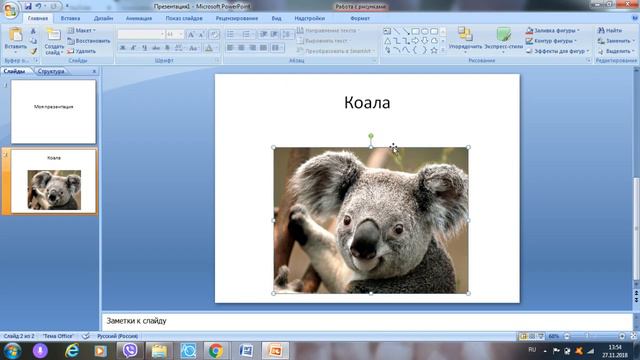640x360 pixels.
Task: Open line spacing dropdown
Action: (288, 34)
